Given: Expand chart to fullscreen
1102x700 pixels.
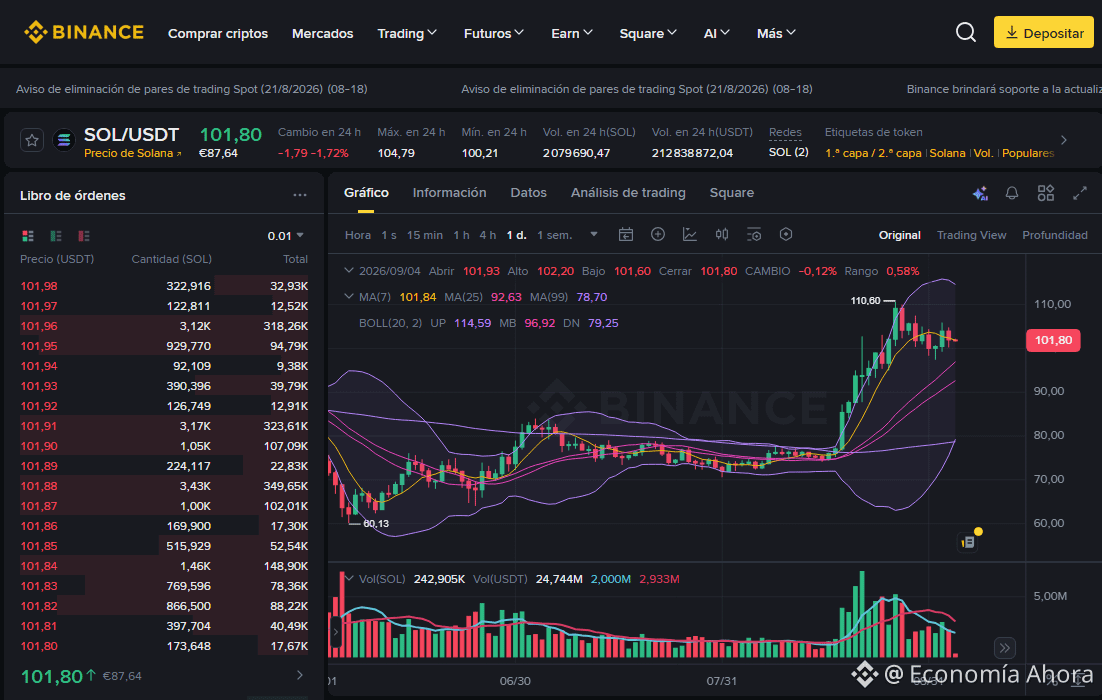Looking at the screenshot, I should pyautogui.click(x=1080, y=193).
